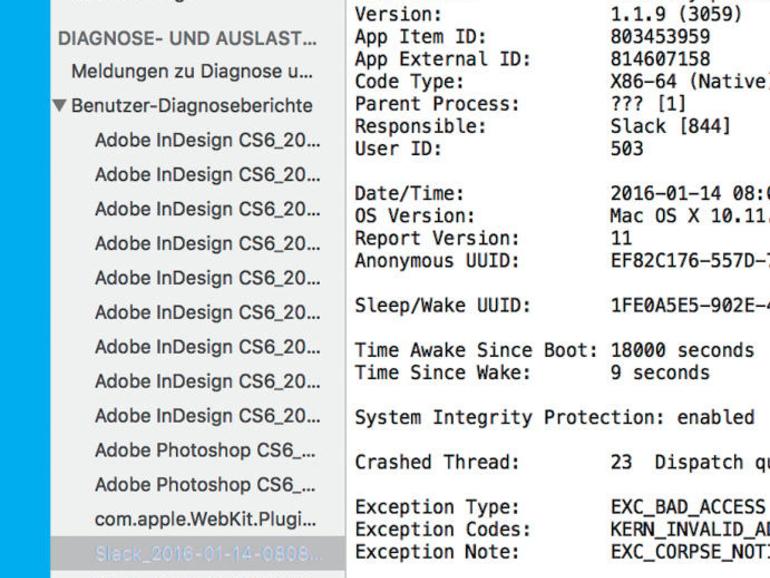Open the com.apple.WebKit.Plugin crash report
This screenshot has width=770, height=578.
tap(205, 519)
